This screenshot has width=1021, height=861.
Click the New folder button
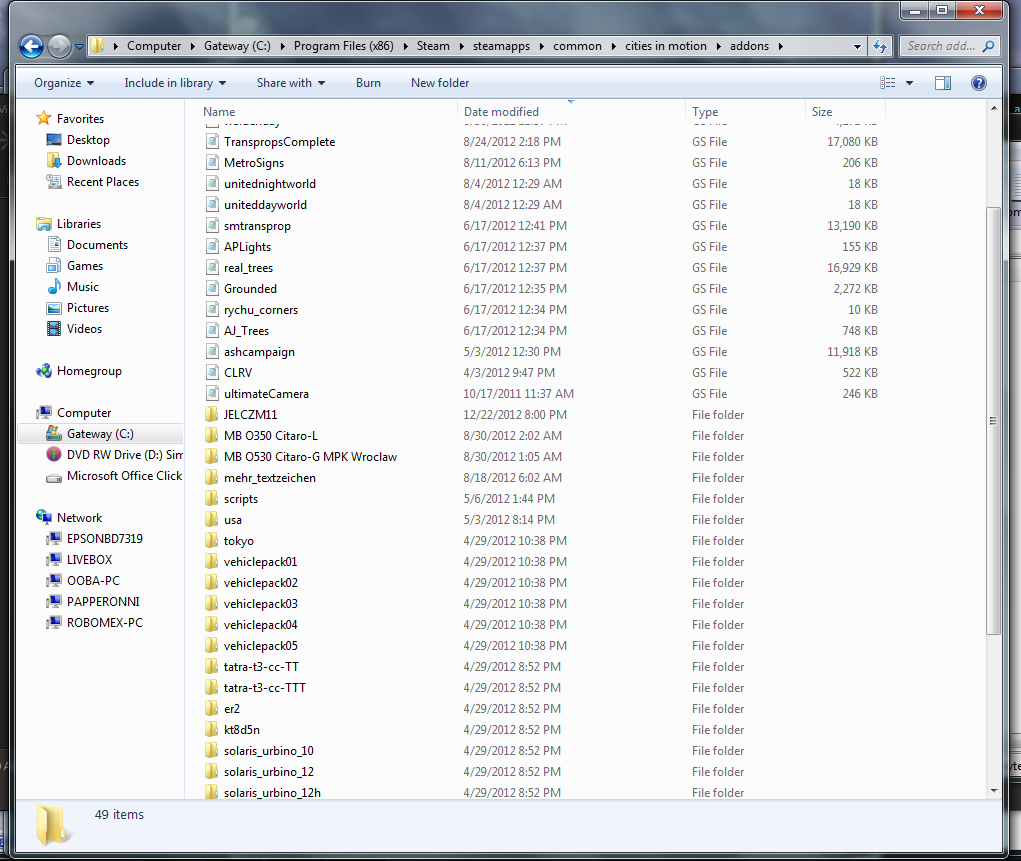440,83
